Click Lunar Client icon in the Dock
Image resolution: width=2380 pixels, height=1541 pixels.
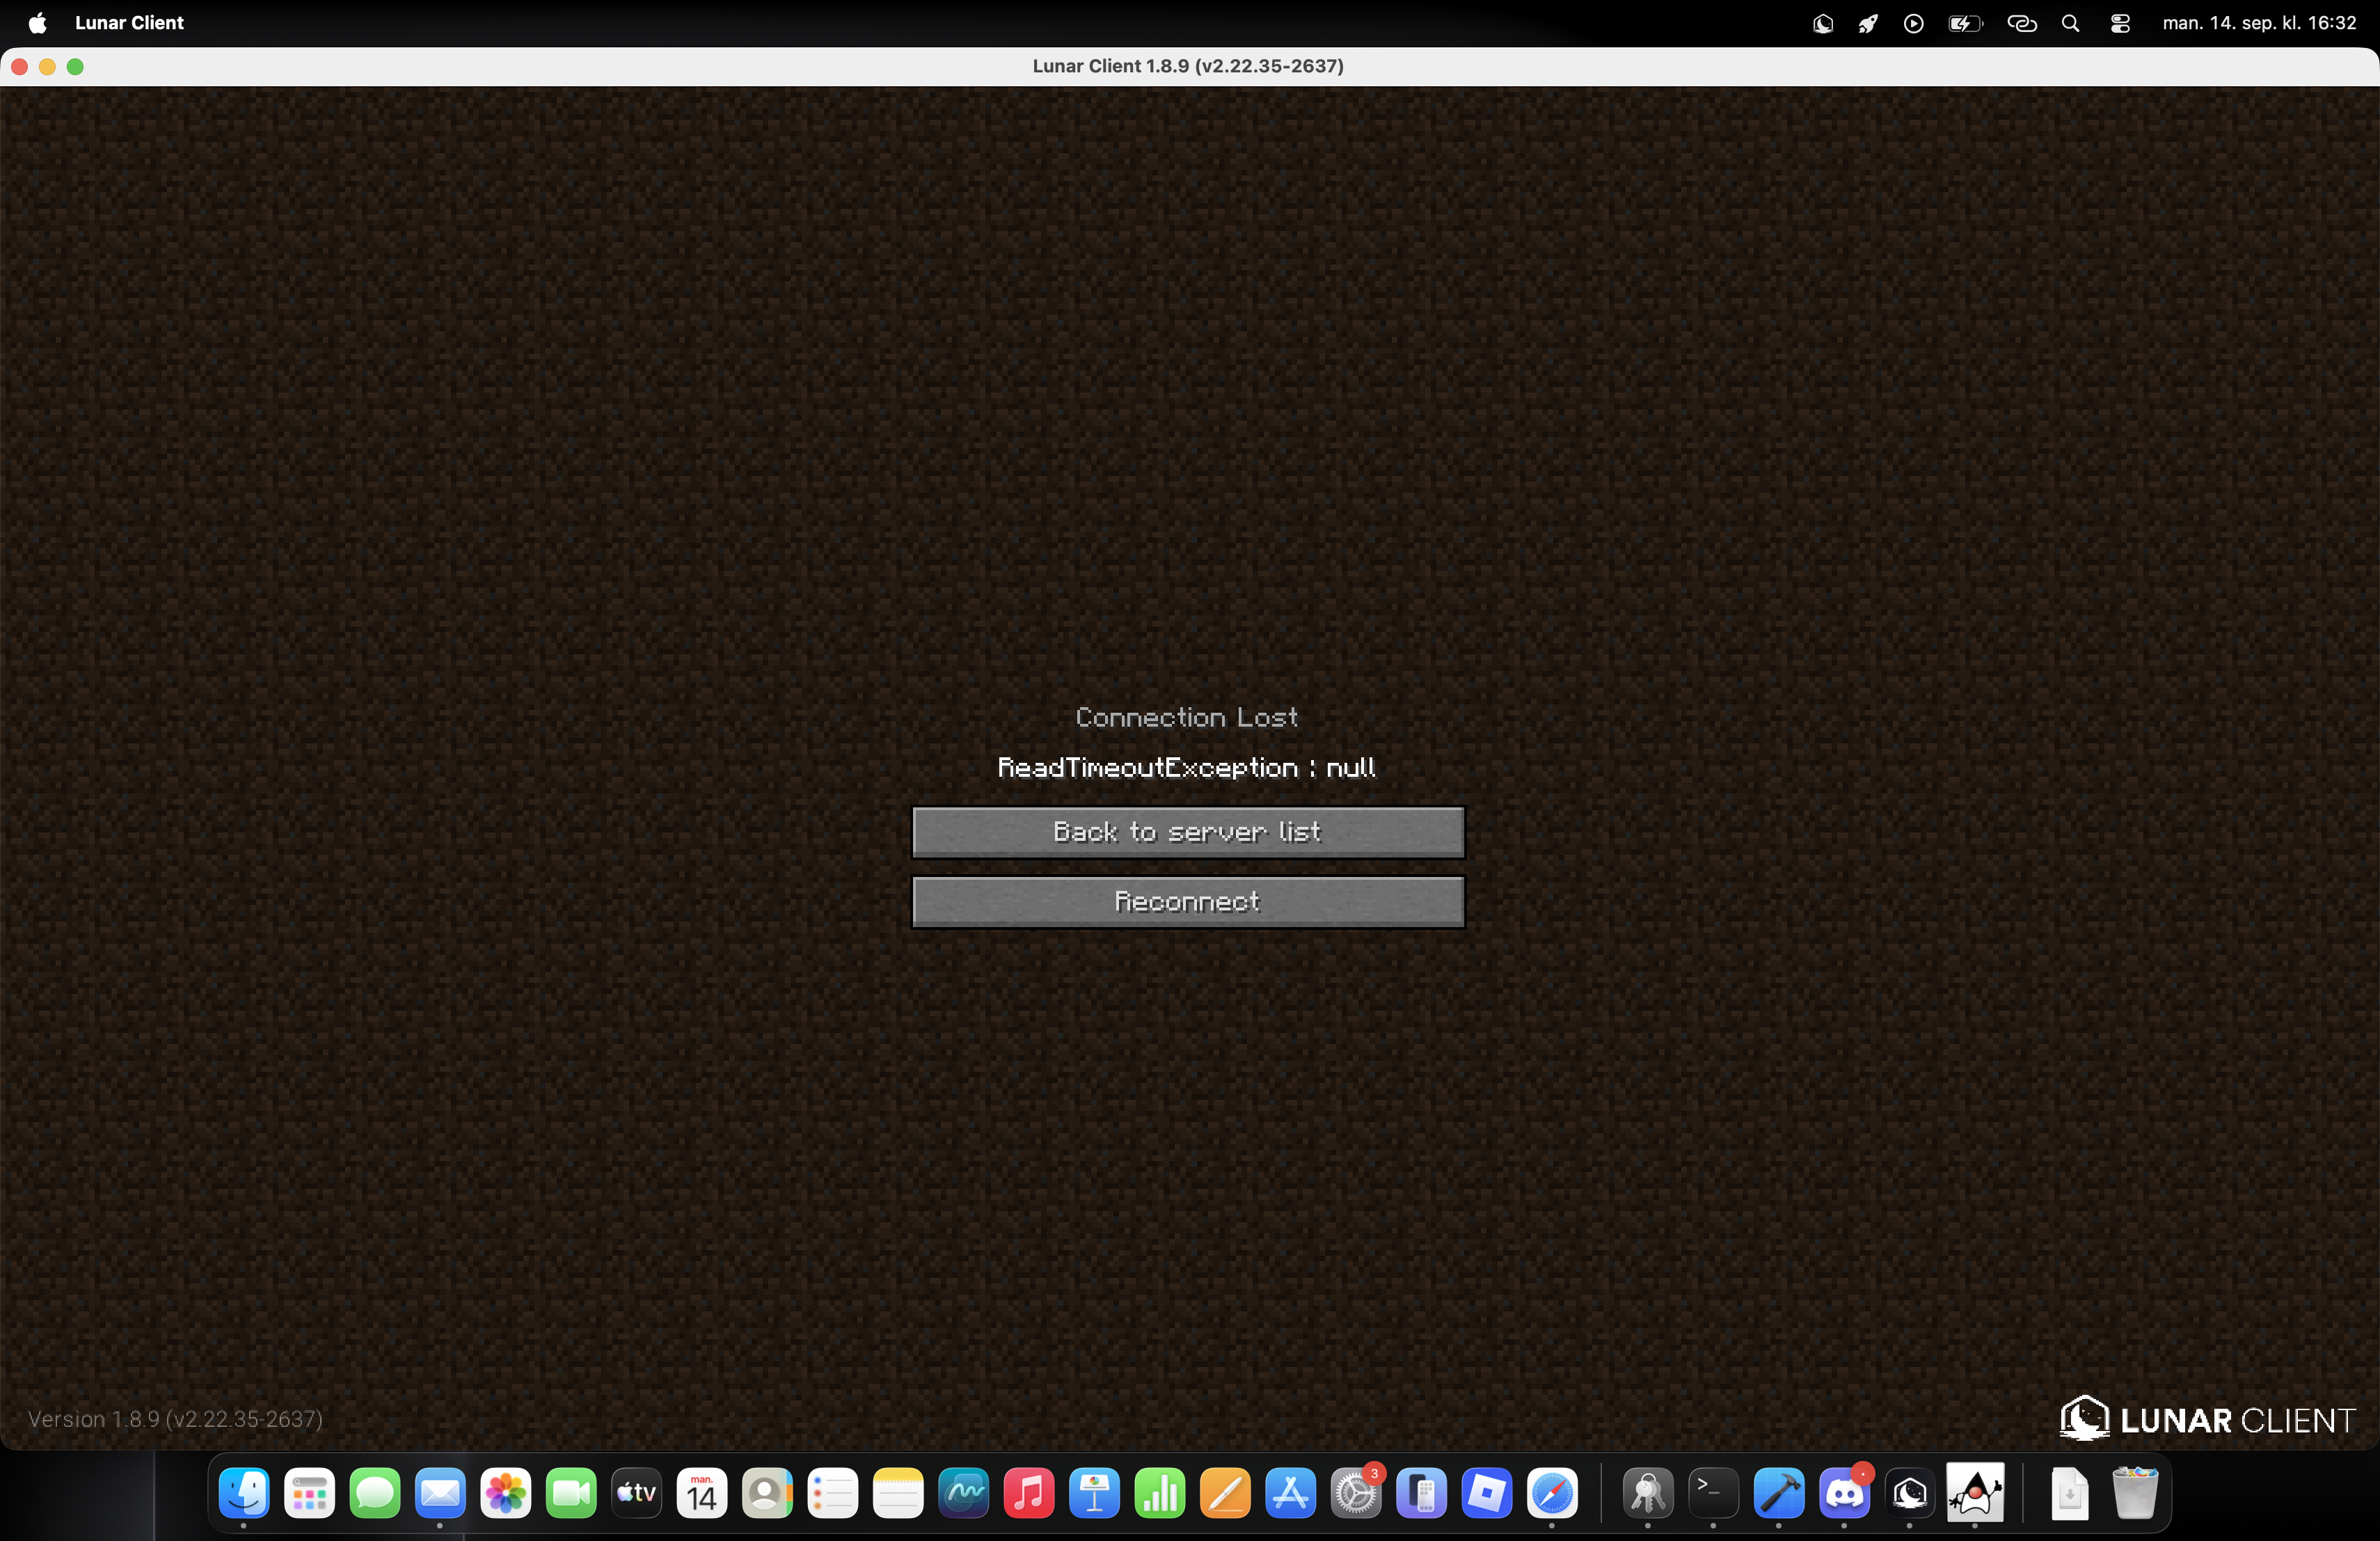click(x=1910, y=1494)
